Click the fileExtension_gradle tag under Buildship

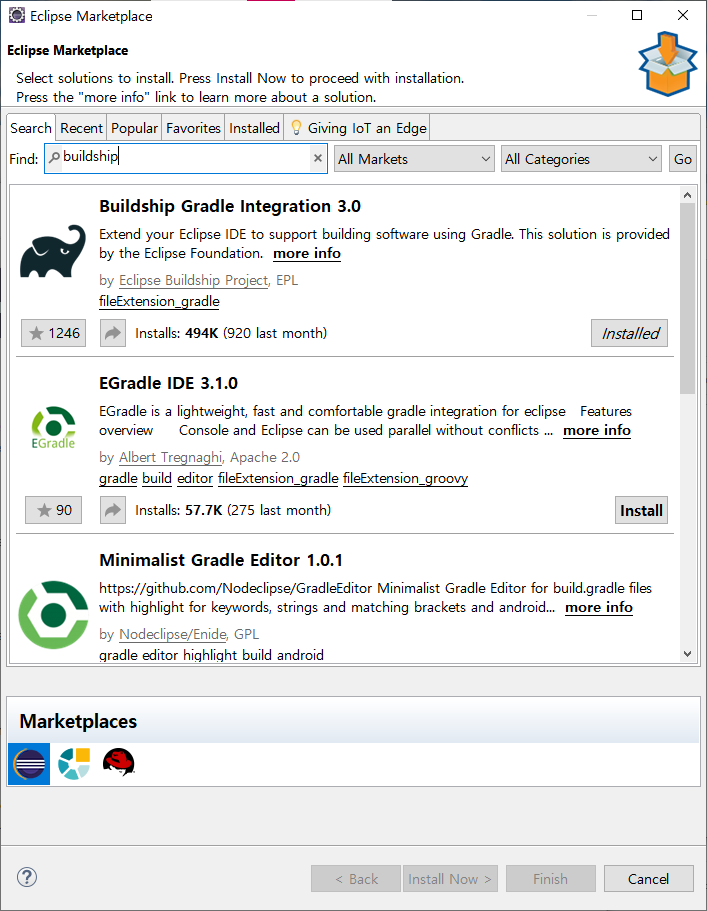coord(159,302)
